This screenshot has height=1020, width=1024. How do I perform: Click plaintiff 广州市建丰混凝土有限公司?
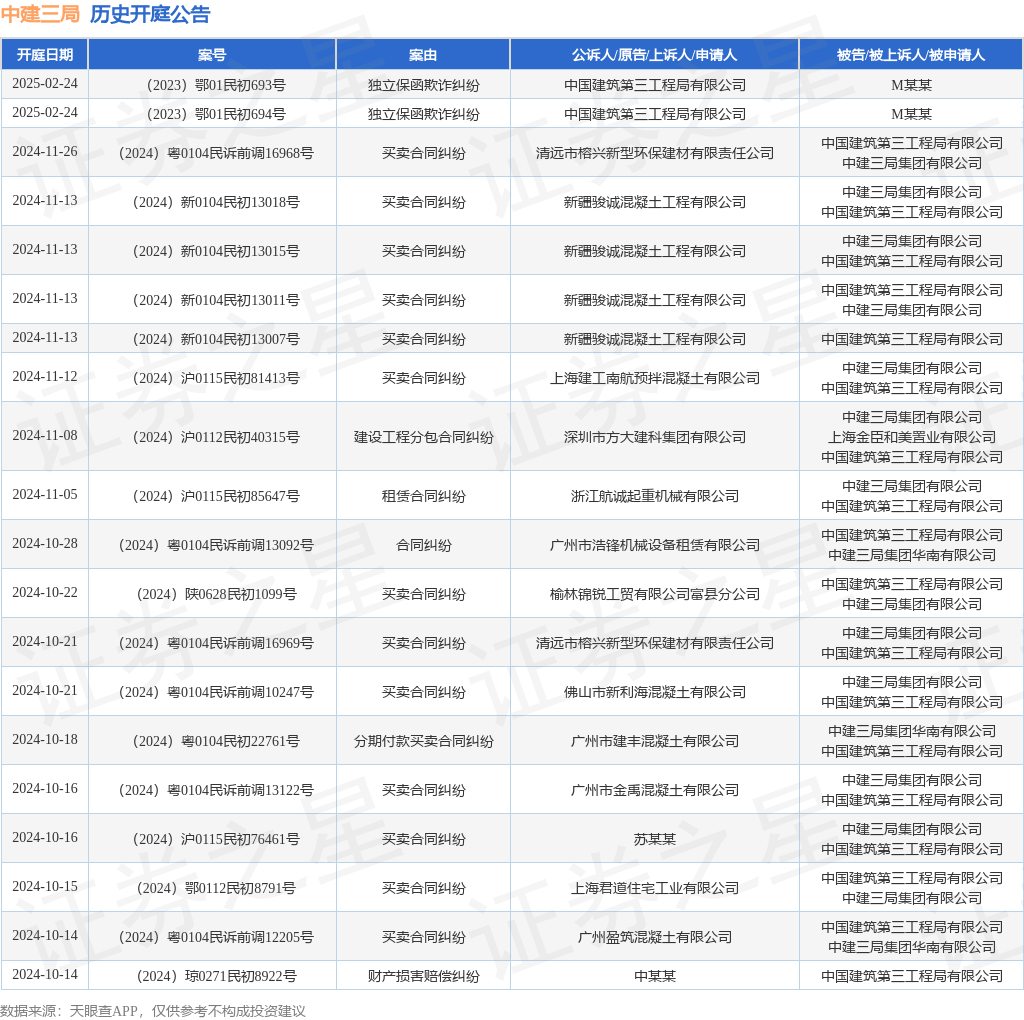[x=654, y=741]
